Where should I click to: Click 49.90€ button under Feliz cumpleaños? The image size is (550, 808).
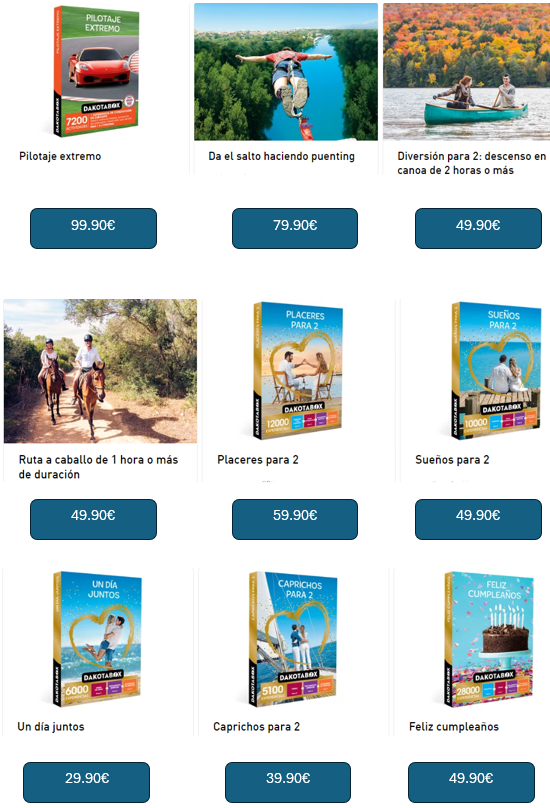471,782
